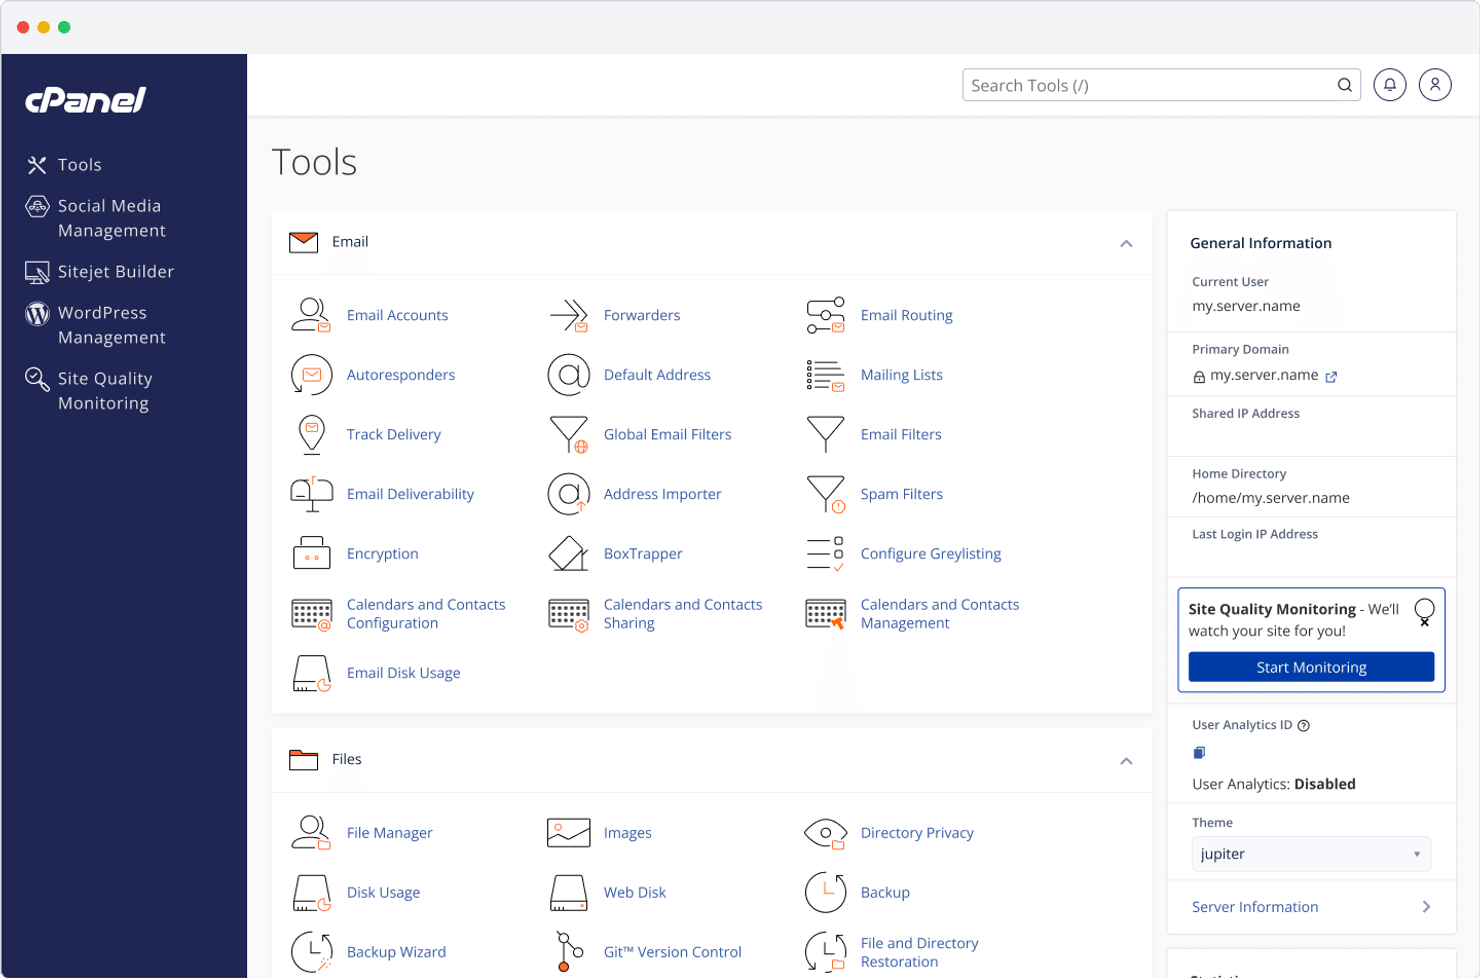Open the Theme jupiter dropdown
The width and height of the screenshot is (1480, 978).
tap(1310, 854)
